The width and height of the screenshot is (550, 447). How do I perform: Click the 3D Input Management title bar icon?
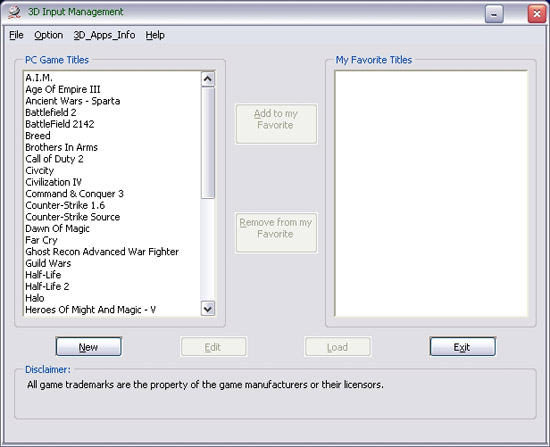click(x=14, y=12)
